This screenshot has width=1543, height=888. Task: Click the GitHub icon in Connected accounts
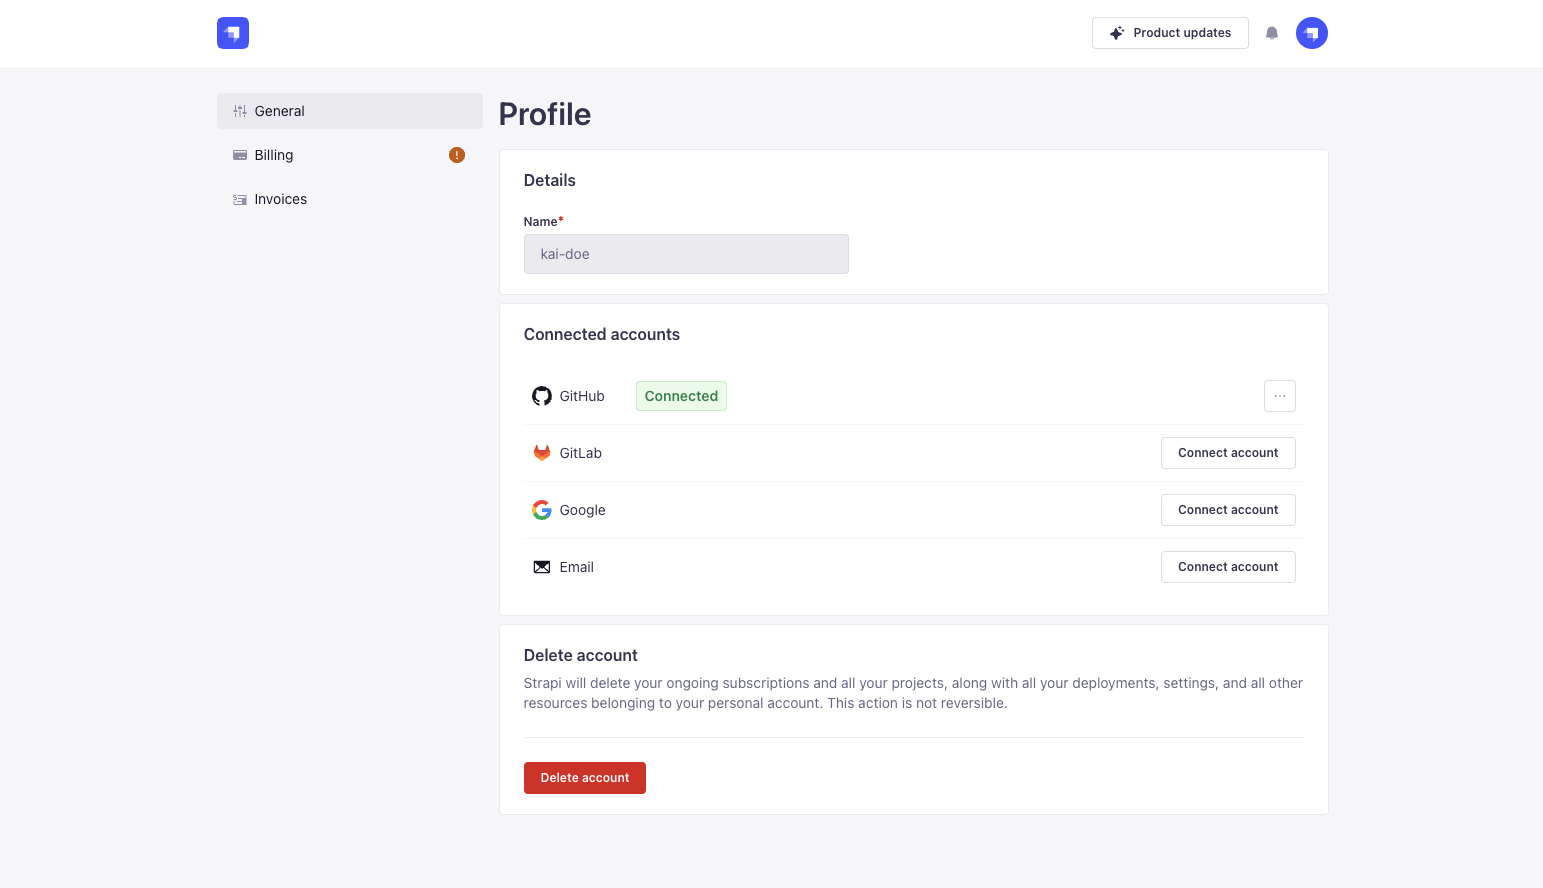pyautogui.click(x=541, y=396)
